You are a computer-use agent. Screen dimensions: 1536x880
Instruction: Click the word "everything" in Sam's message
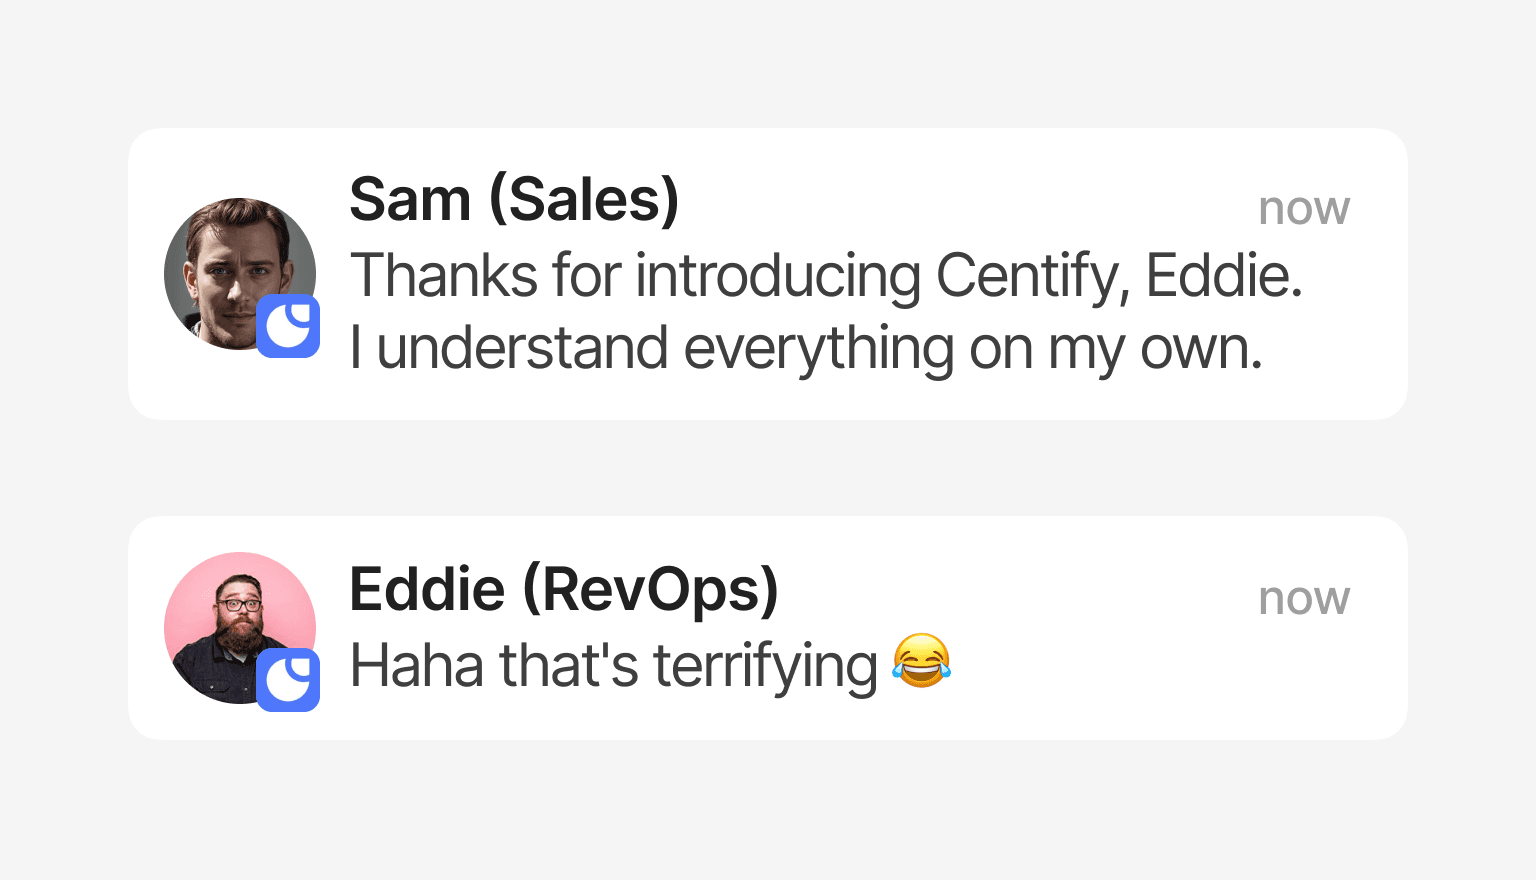point(819,350)
